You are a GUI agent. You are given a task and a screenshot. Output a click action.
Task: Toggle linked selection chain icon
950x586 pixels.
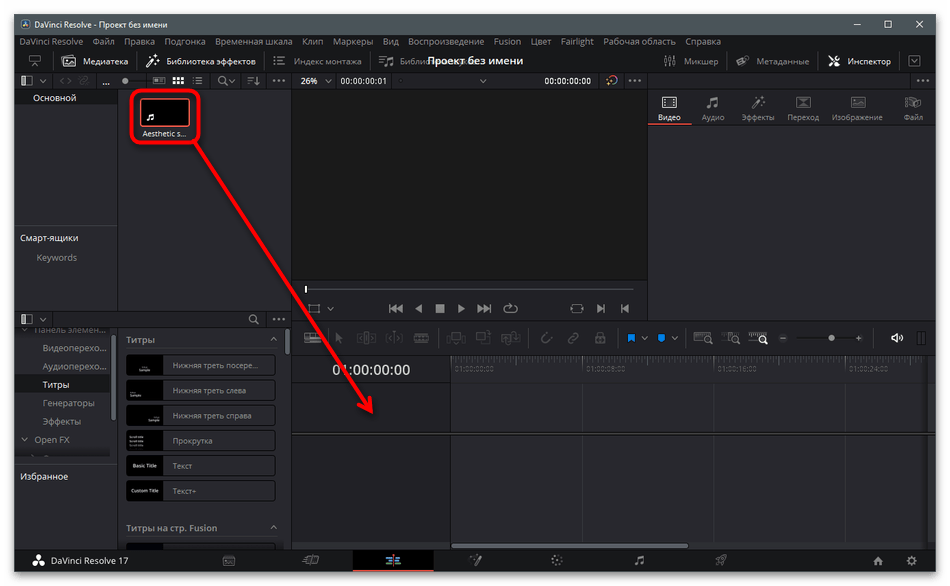click(573, 338)
